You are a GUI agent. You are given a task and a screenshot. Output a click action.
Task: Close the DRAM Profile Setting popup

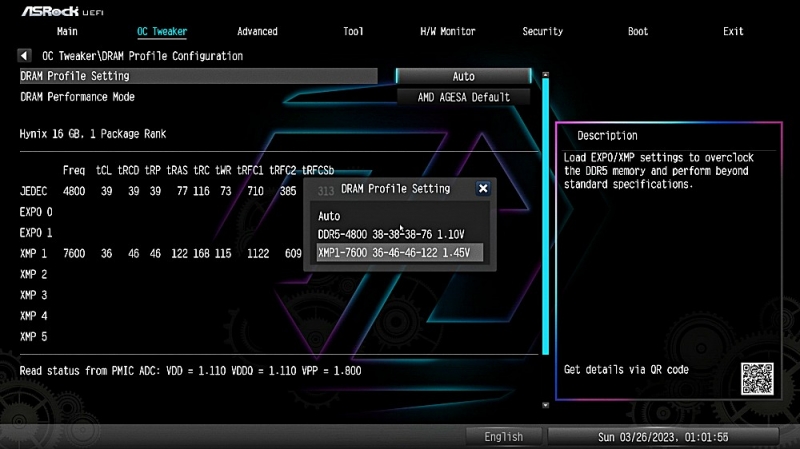pos(483,188)
